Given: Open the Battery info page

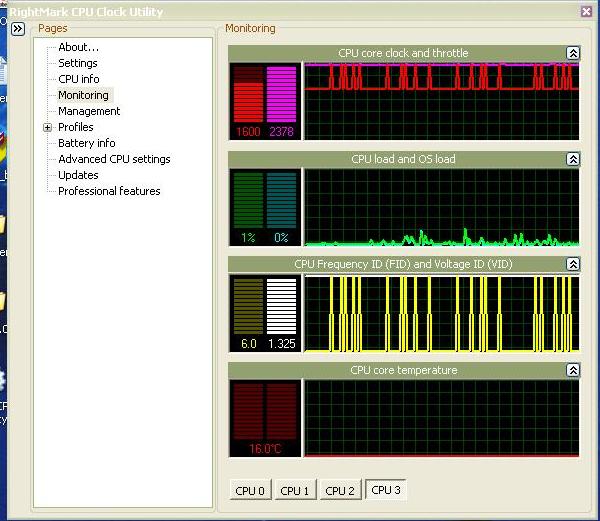Looking at the screenshot, I should [87, 143].
